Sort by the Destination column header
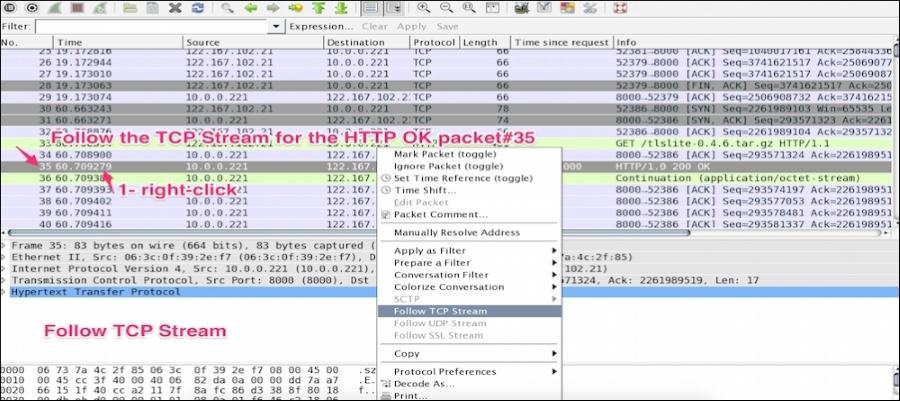This screenshot has width=900, height=401. (x=367, y=42)
